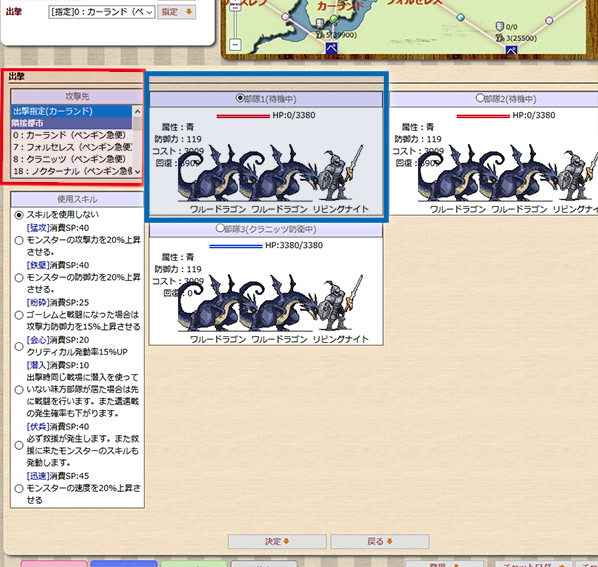Click the HP:3380/3380 text in 部隊3
Screen dimensions: 598x567
point(294,245)
